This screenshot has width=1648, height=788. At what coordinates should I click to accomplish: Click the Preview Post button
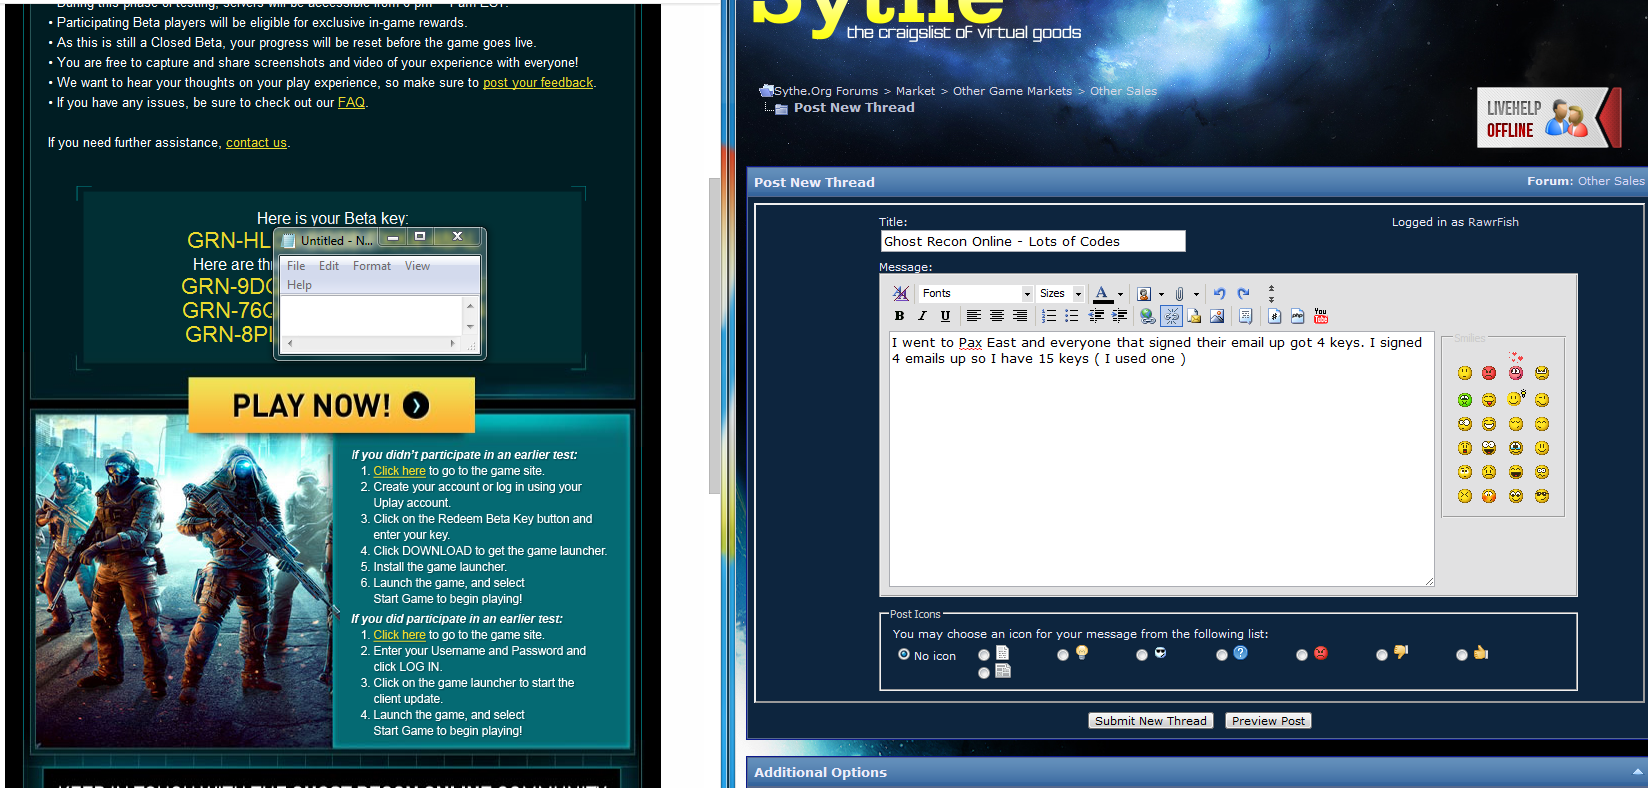pyautogui.click(x=1268, y=721)
